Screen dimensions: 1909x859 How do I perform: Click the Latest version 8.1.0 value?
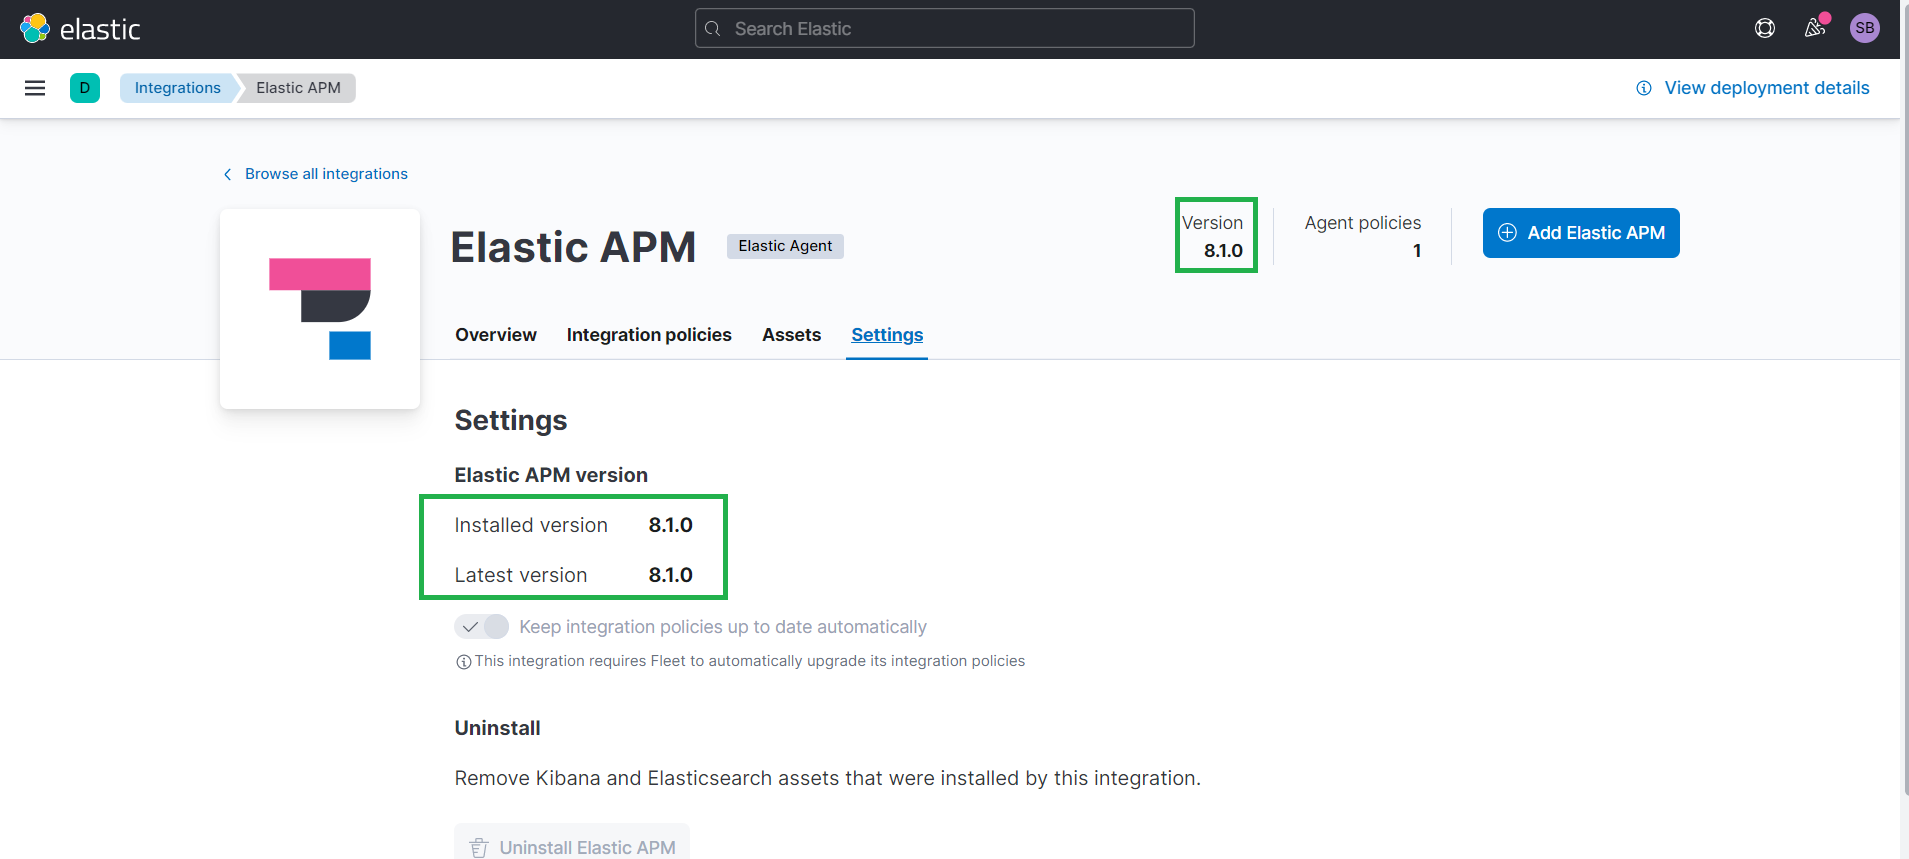671,575
